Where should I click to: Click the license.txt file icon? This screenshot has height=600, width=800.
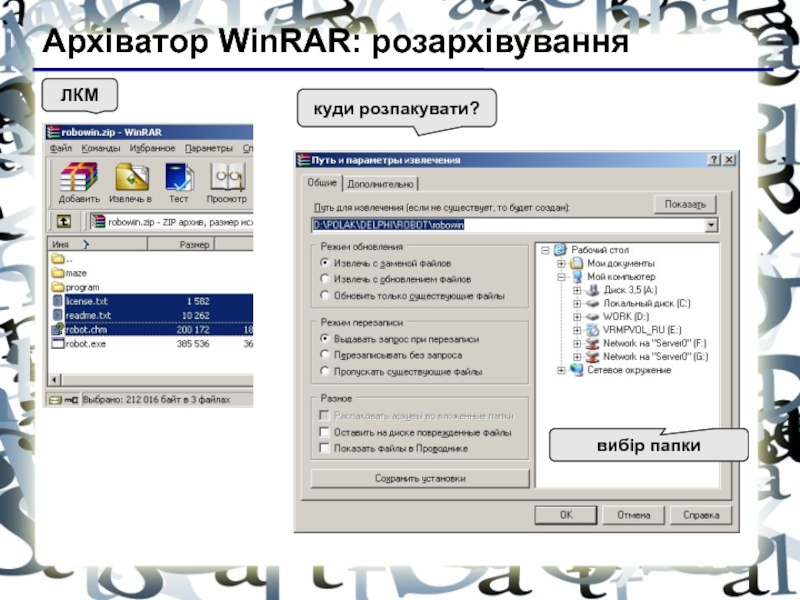(58, 301)
